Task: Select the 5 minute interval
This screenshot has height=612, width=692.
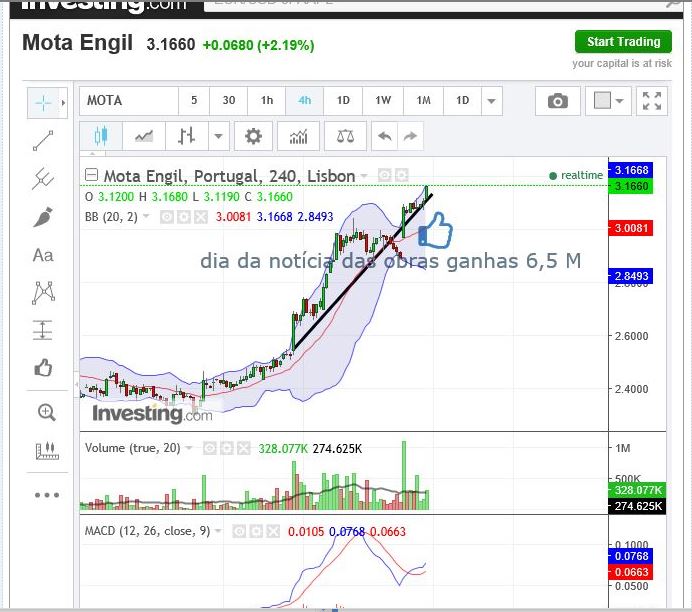Action: 194,101
